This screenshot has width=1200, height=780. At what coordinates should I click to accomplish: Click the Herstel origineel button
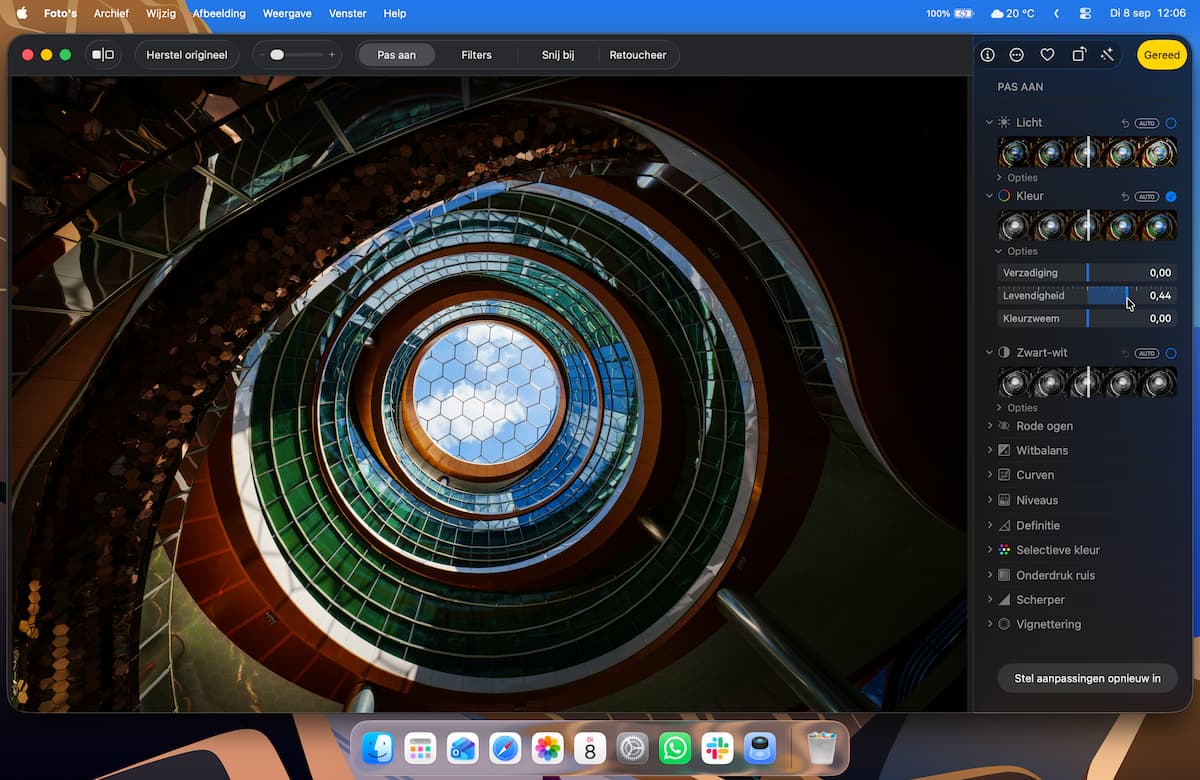(x=187, y=55)
